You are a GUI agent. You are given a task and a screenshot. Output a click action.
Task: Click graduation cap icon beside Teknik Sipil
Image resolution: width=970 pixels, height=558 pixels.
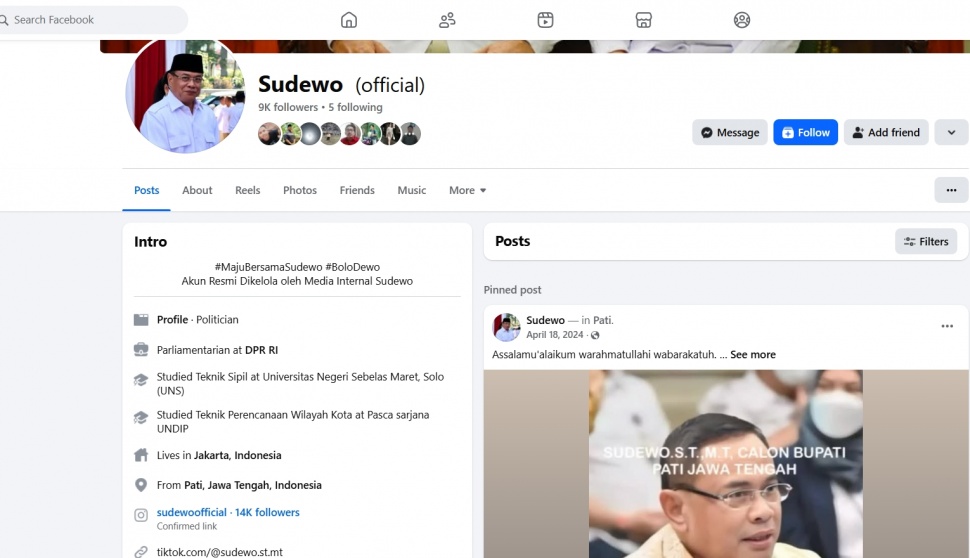click(141, 380)
